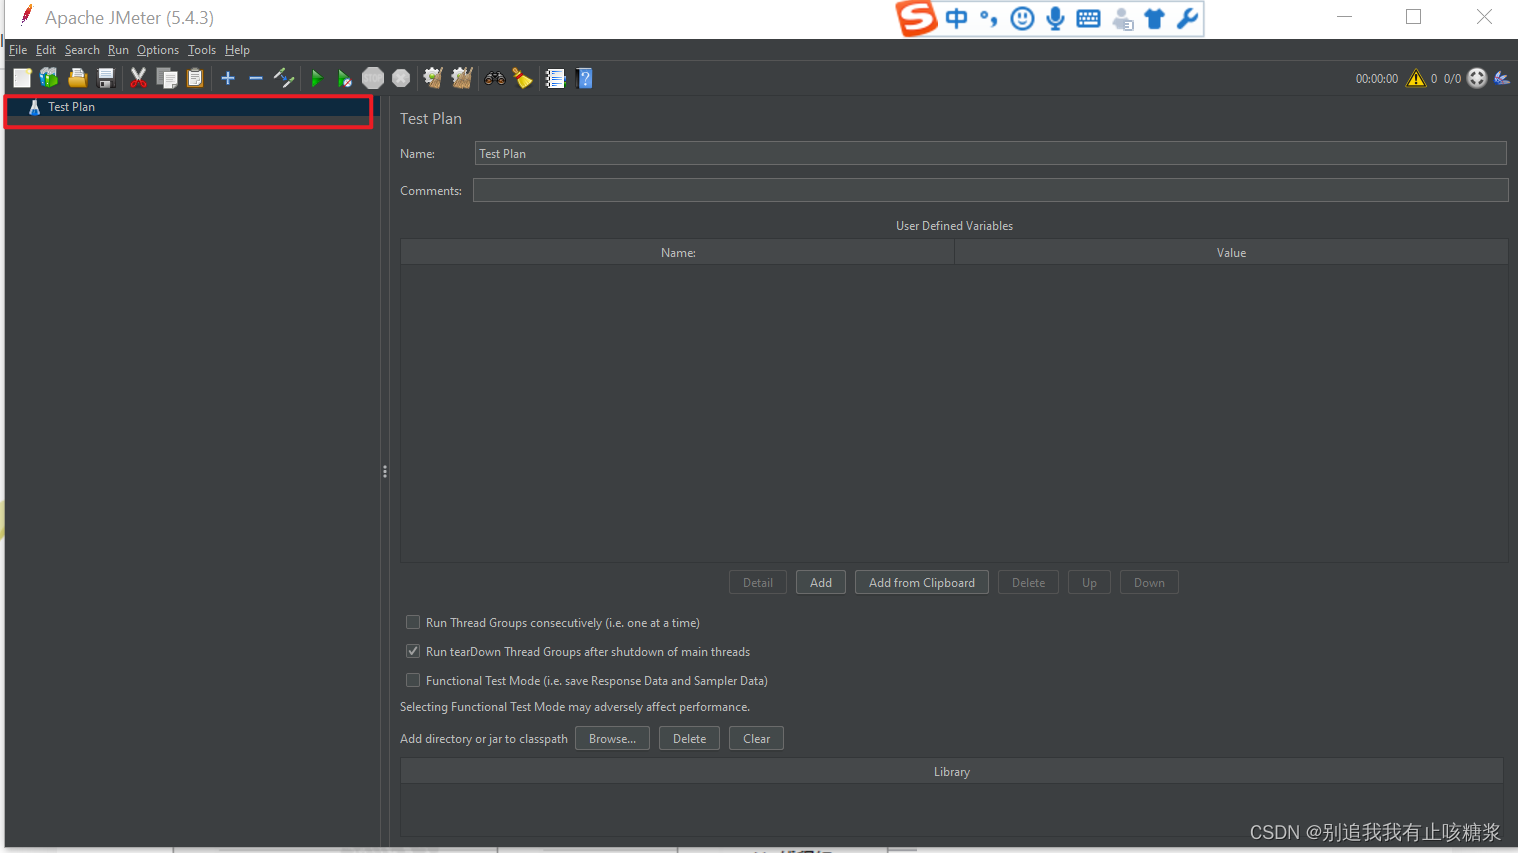Screen dimensions: 1518x853
Task: Click the round remote engines icon
Action: pos(1477,78)
